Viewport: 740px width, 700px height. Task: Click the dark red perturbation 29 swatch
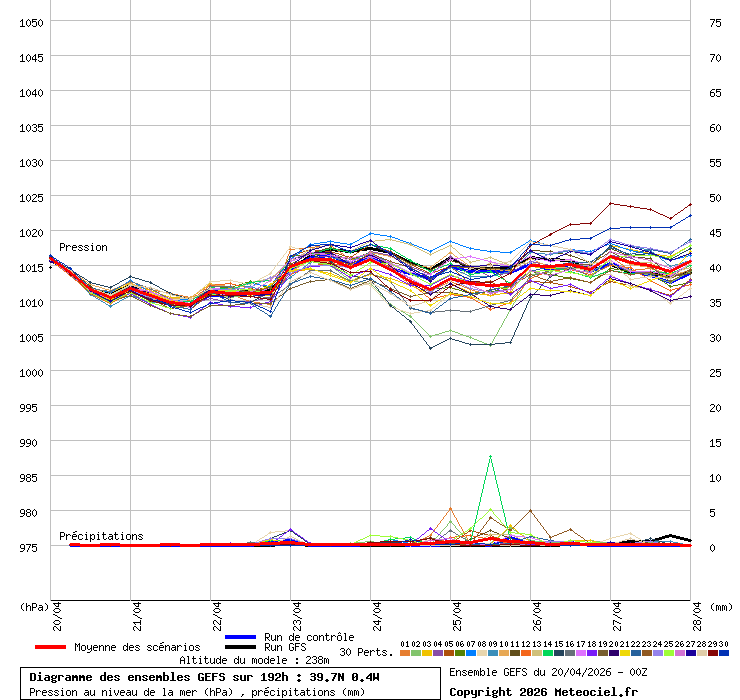[x=713, y=653]
